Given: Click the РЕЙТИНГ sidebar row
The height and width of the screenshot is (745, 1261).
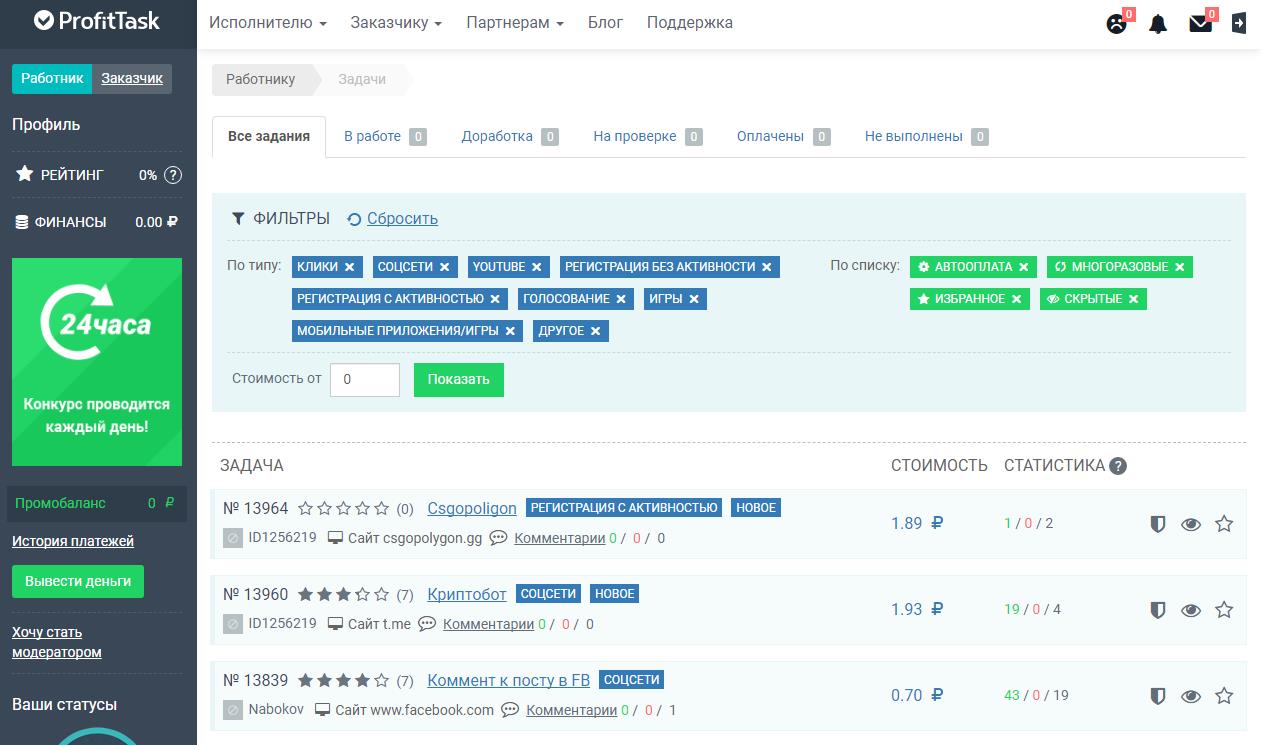Looking at the screenshot, I should click(x=97, y=175).
